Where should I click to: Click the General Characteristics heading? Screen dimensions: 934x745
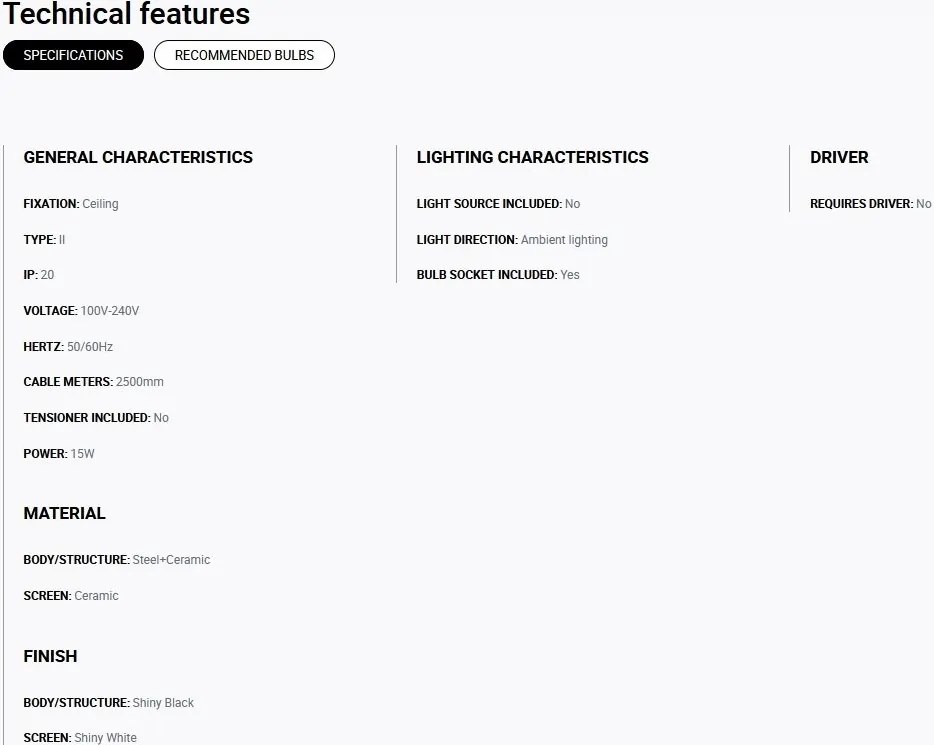click(x=138, y=157)
